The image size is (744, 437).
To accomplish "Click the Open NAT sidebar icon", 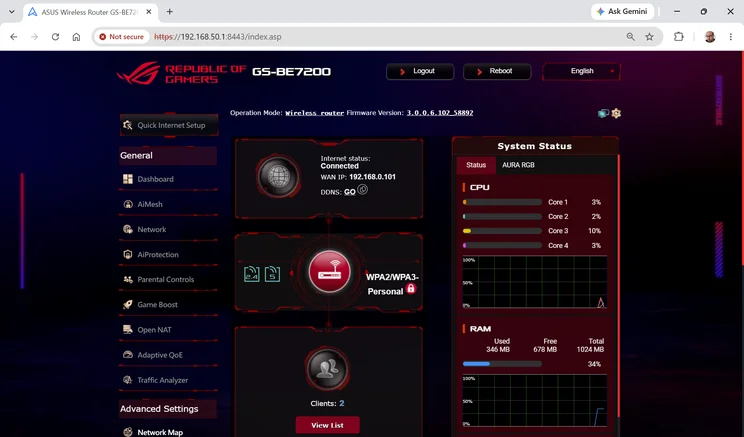I will (128, 330).
